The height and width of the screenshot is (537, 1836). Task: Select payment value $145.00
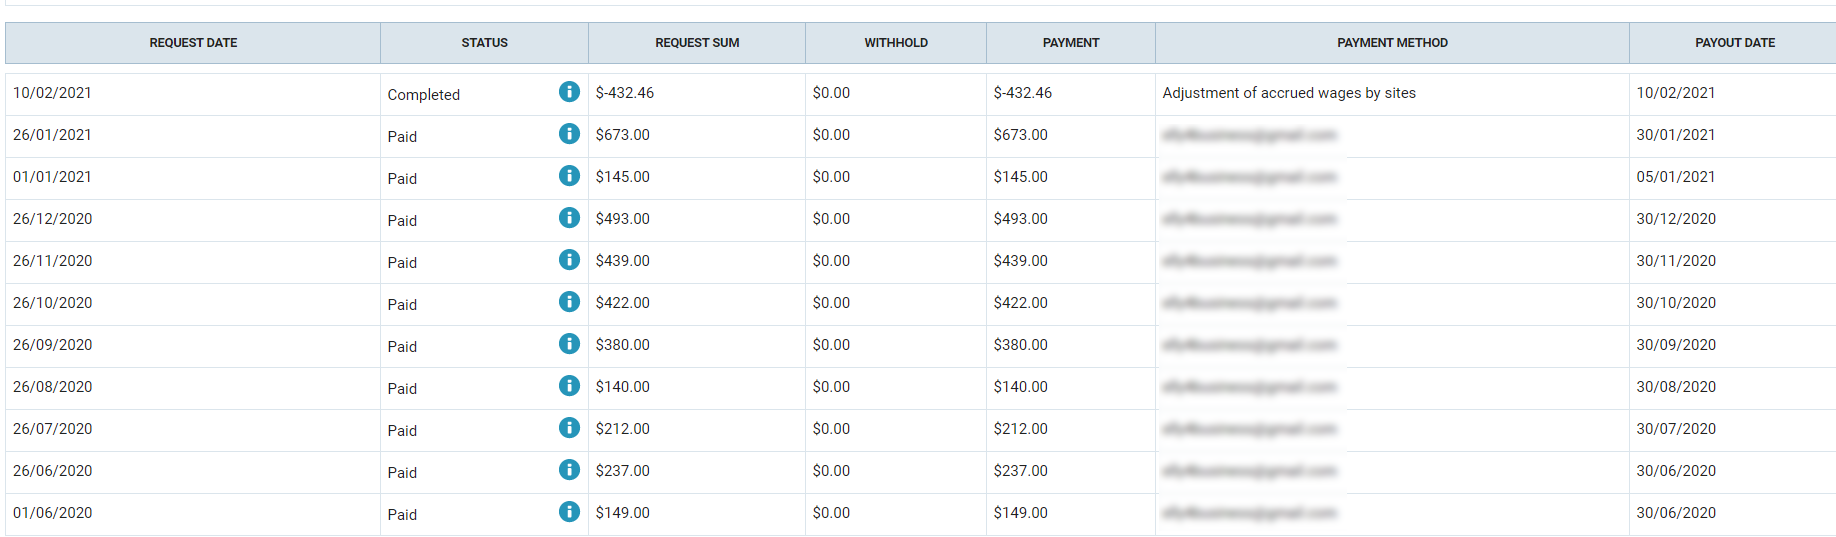coord(1021,177)
